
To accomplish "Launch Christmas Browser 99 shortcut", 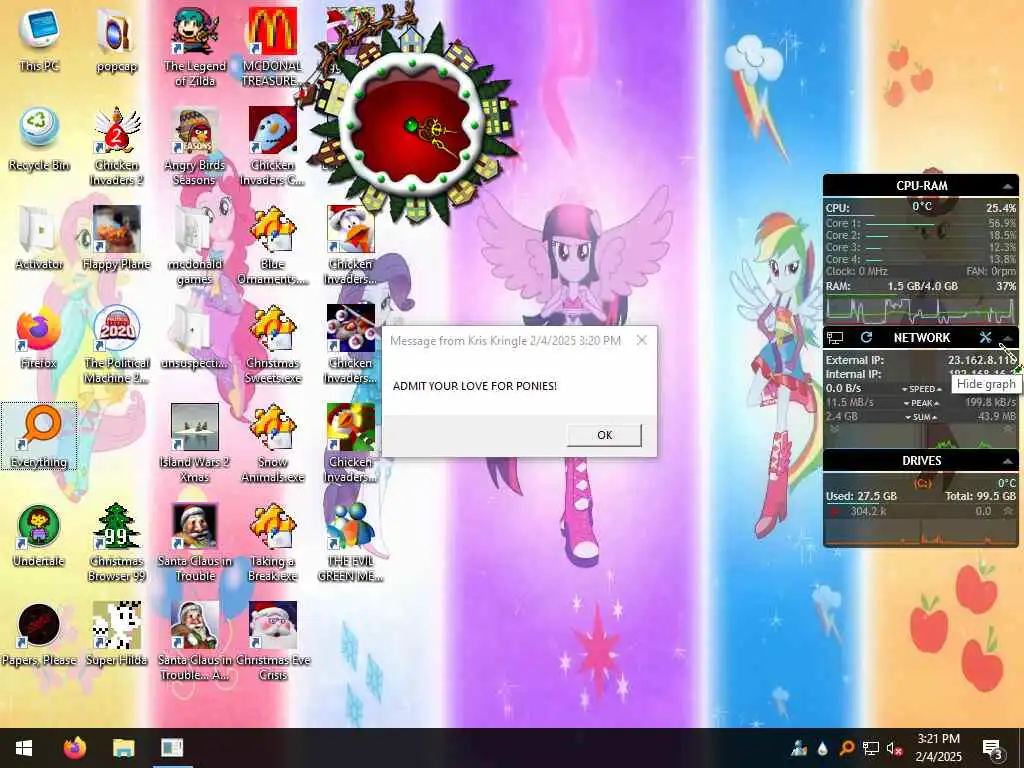I will (116, 542).
